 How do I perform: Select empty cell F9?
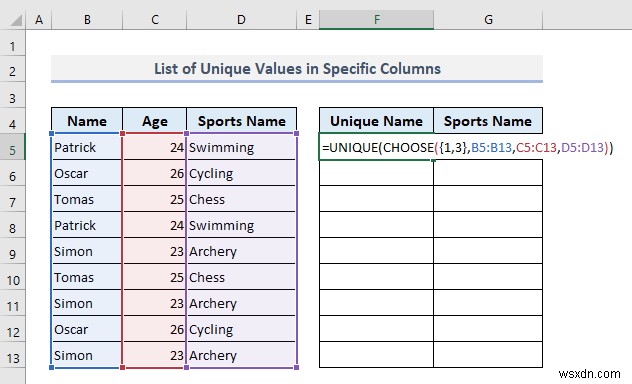pos(376,251)
